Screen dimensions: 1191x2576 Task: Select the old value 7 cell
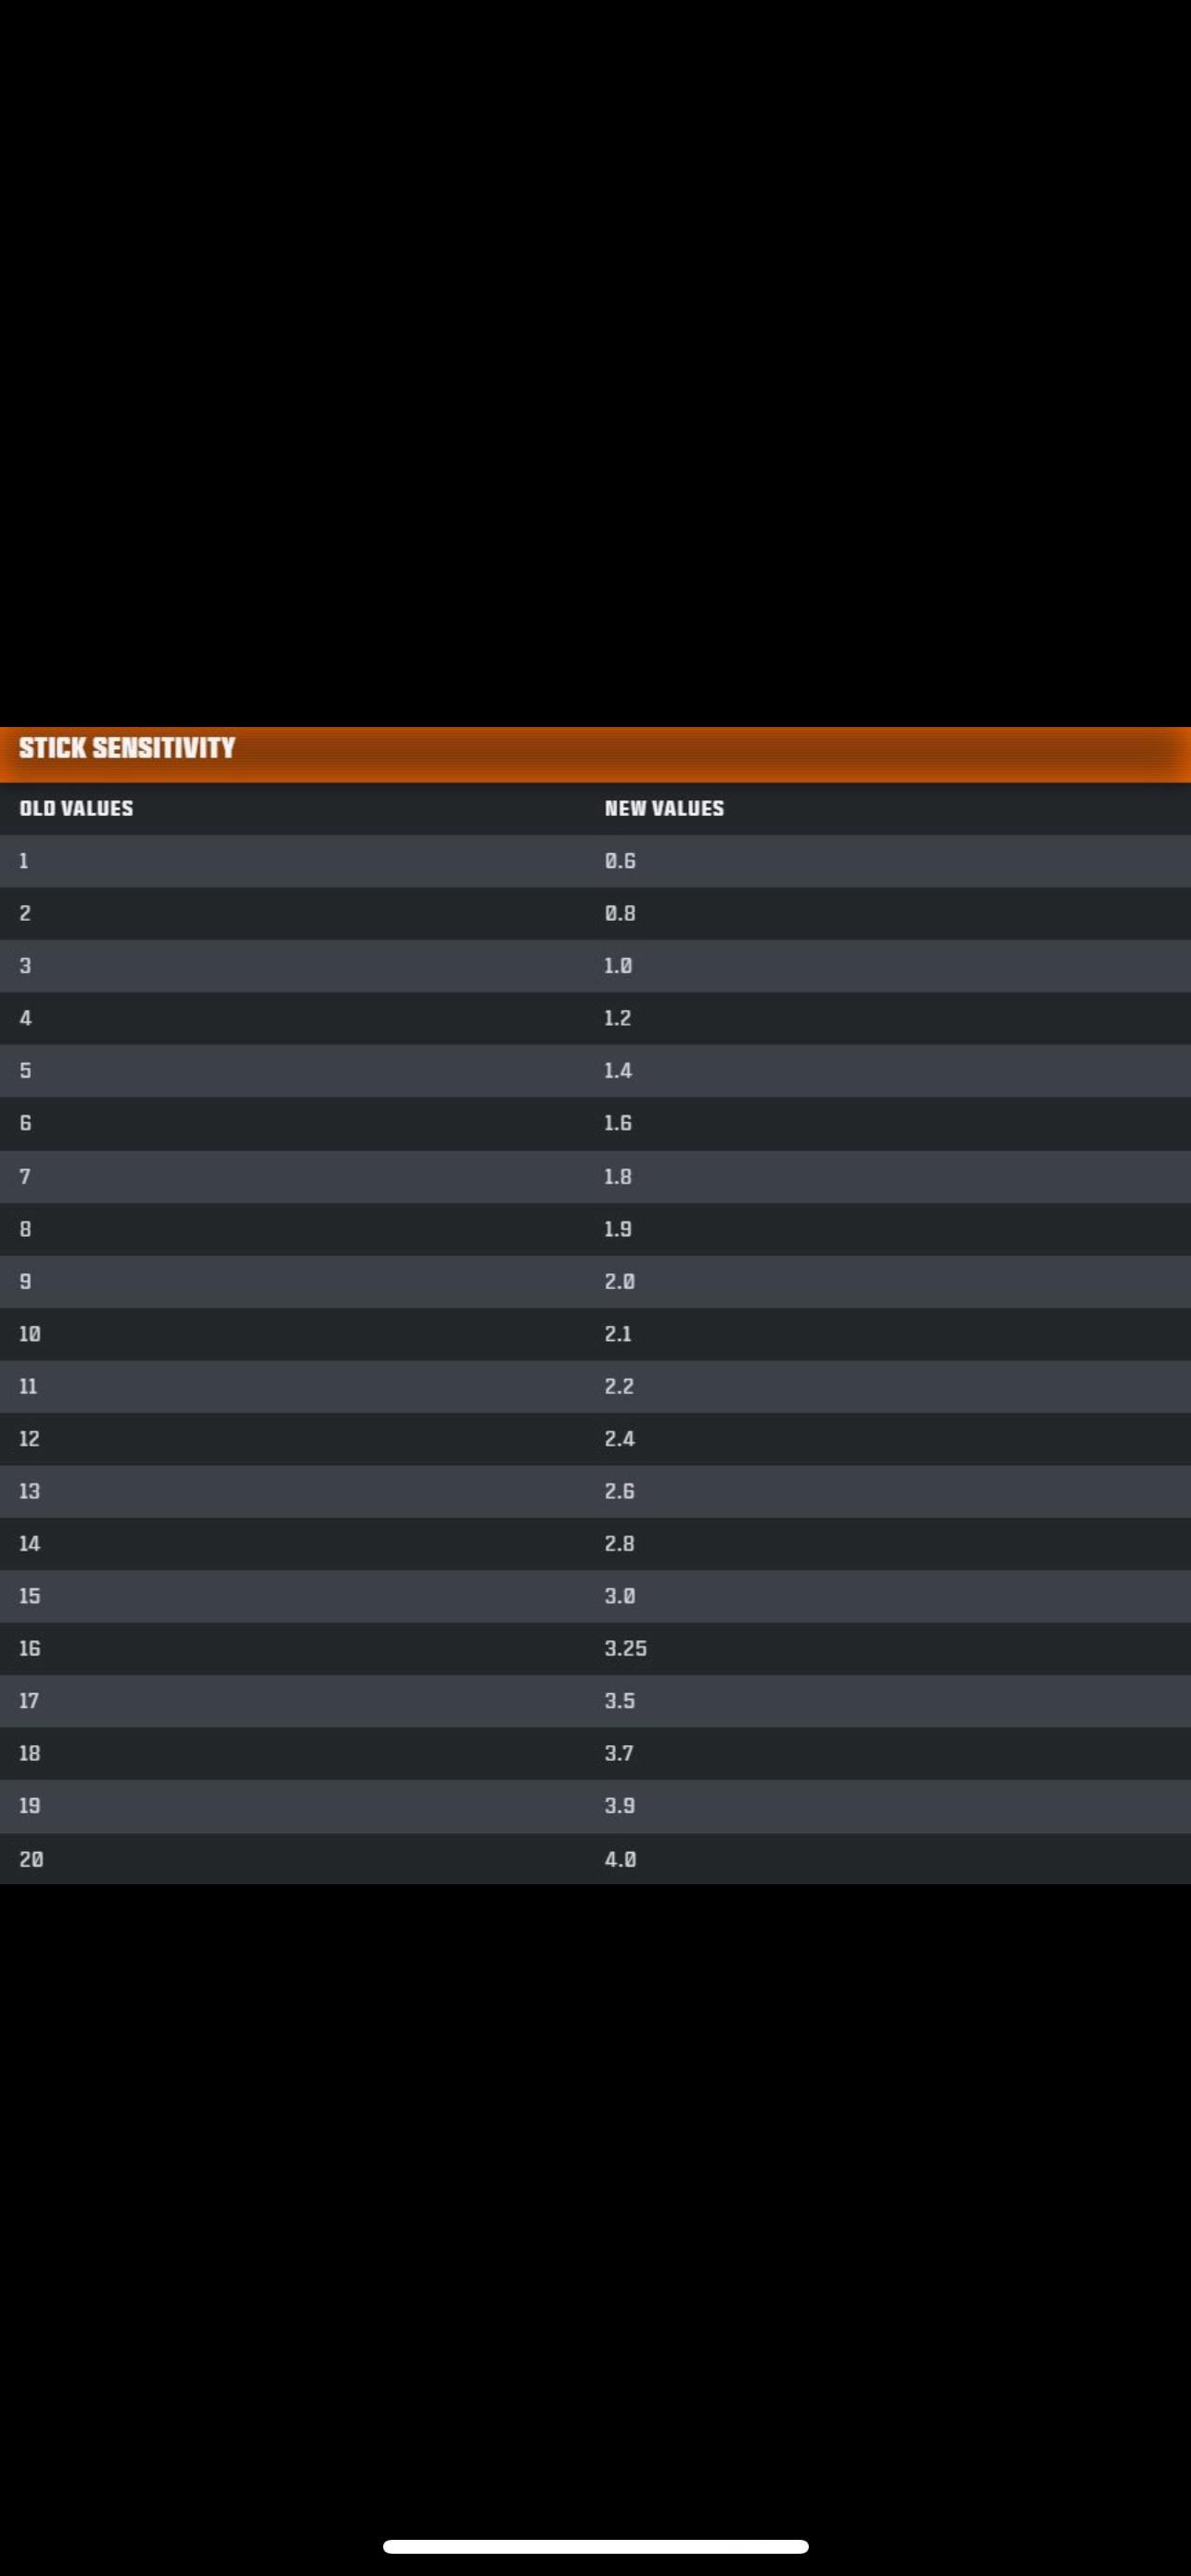coord(25,1176)
